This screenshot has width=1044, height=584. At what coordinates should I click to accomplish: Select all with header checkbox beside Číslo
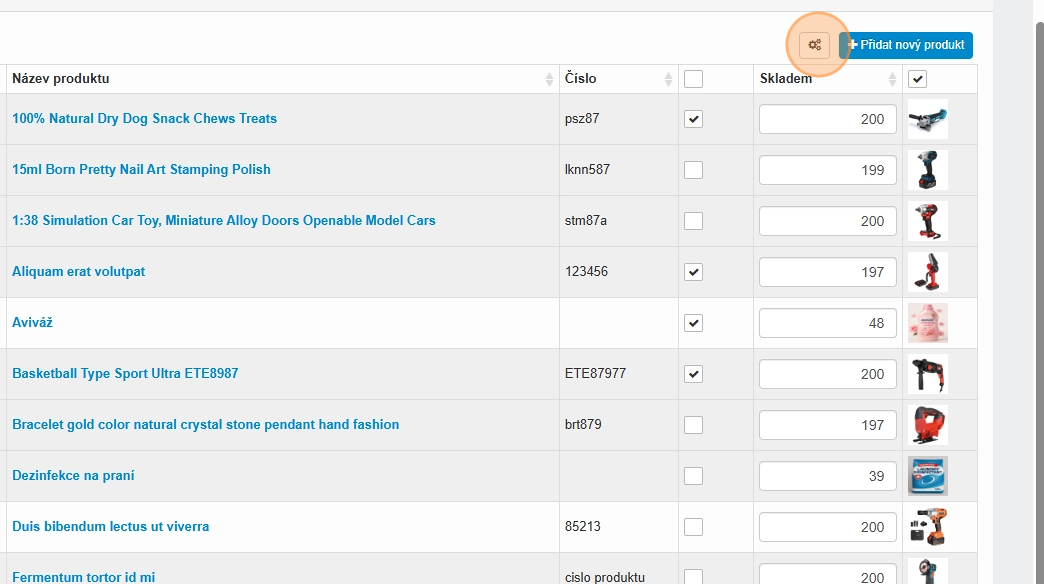click(694, 79)
